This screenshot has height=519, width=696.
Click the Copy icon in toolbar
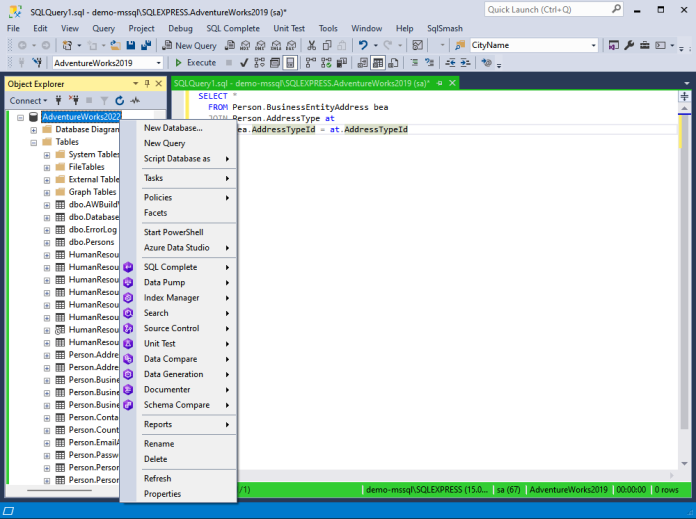point(327,45)
